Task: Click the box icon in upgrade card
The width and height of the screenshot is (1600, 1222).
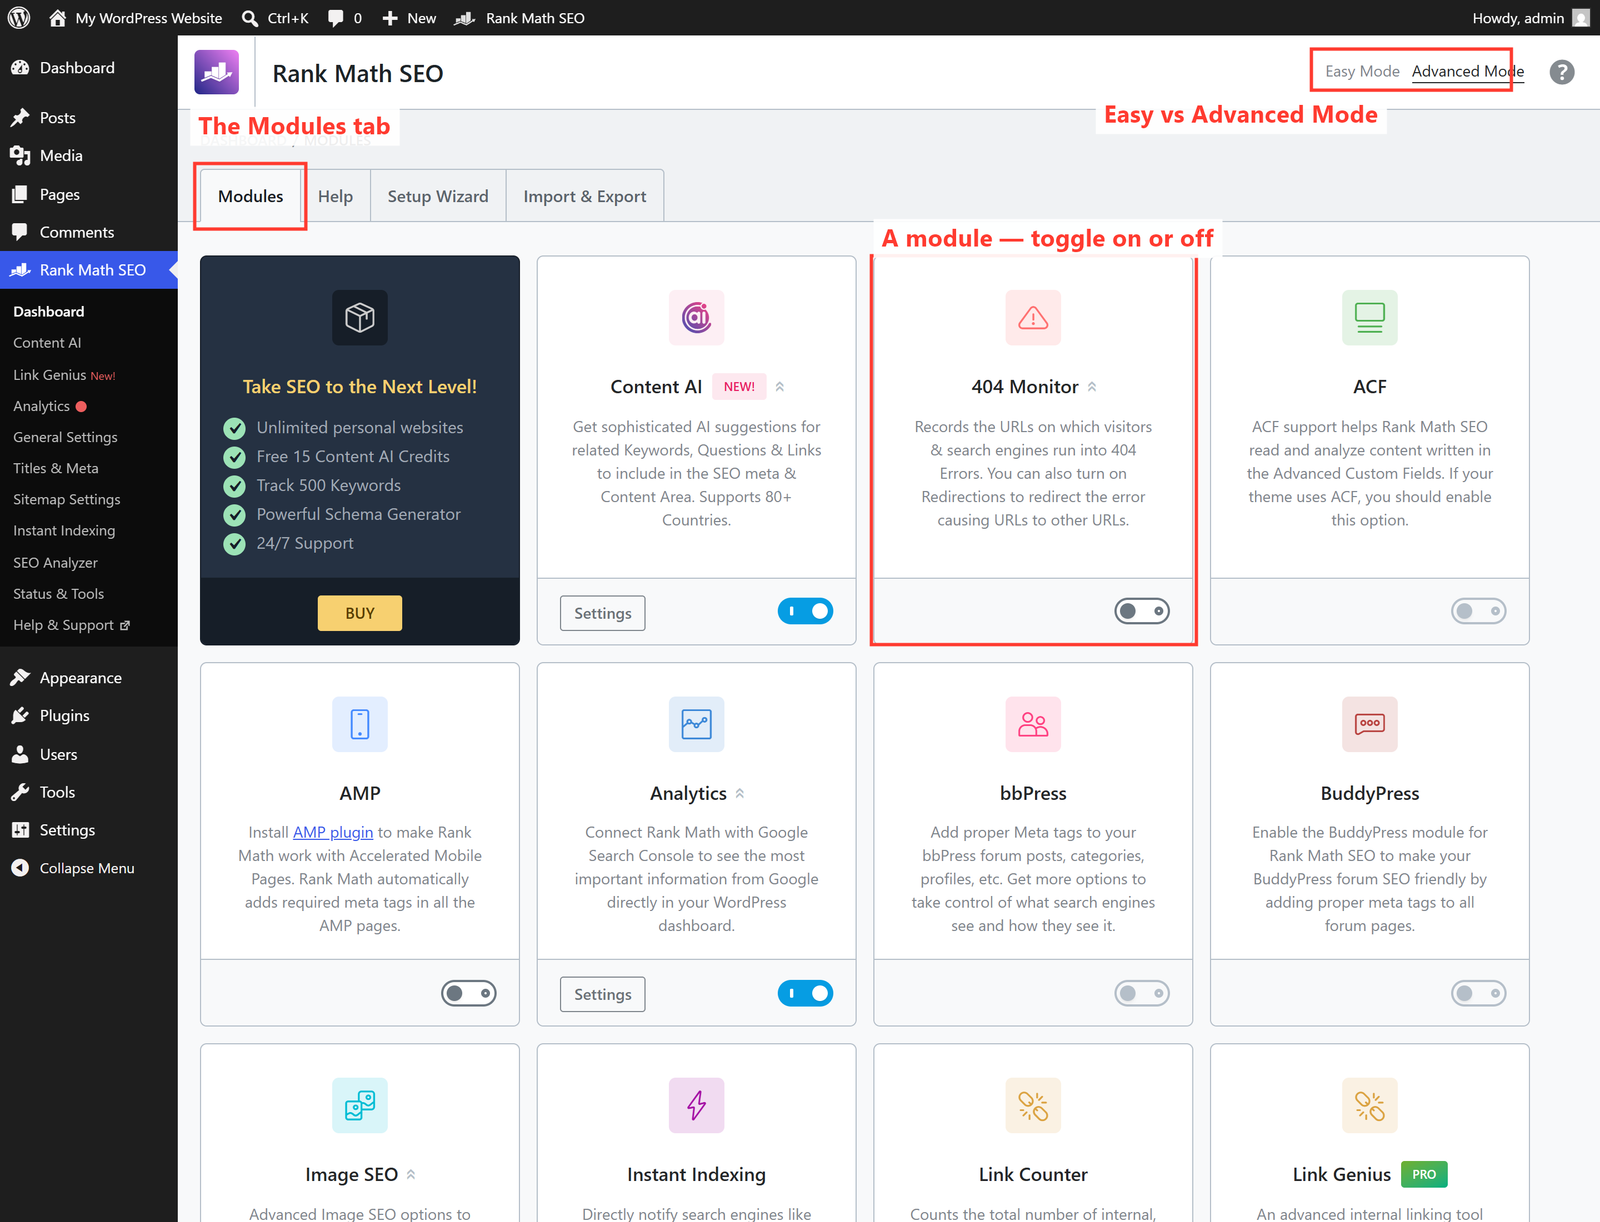Action: tap(360, 318)
